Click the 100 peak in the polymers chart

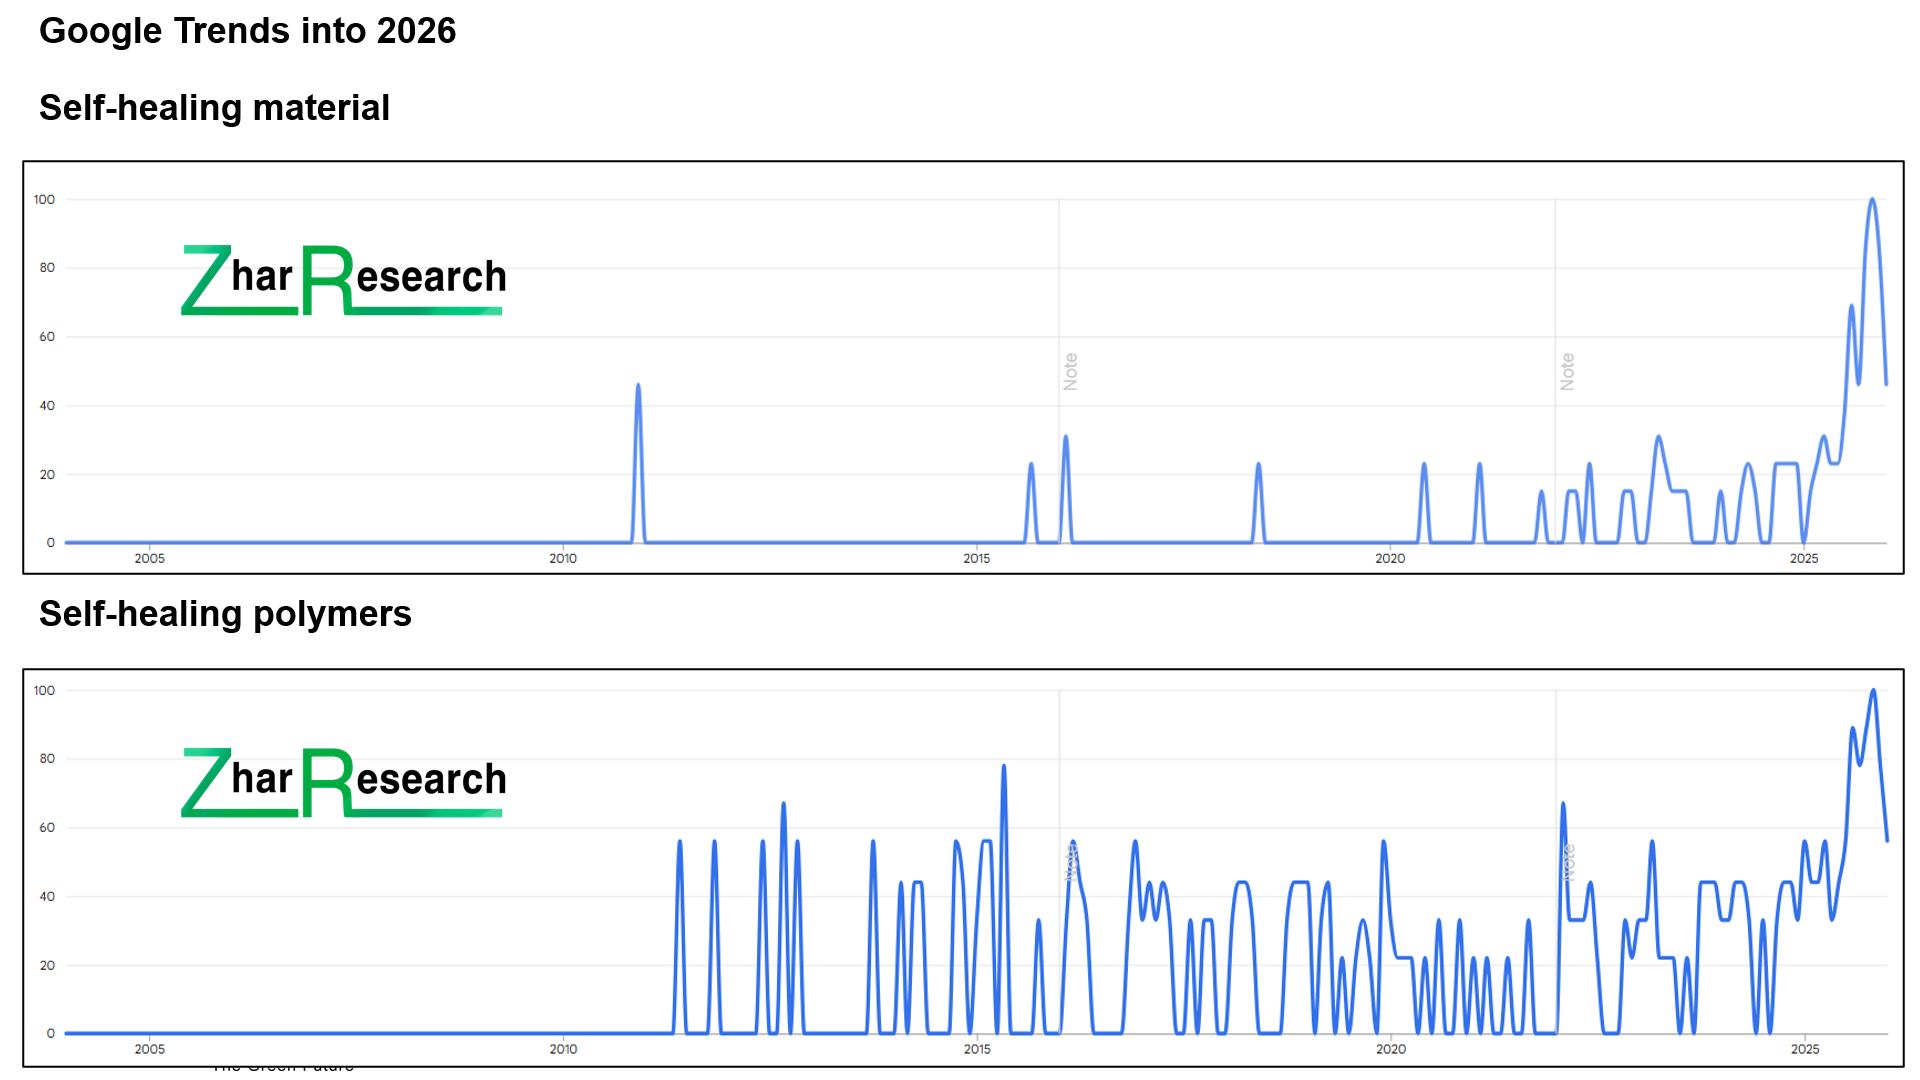click(1873, 691)
